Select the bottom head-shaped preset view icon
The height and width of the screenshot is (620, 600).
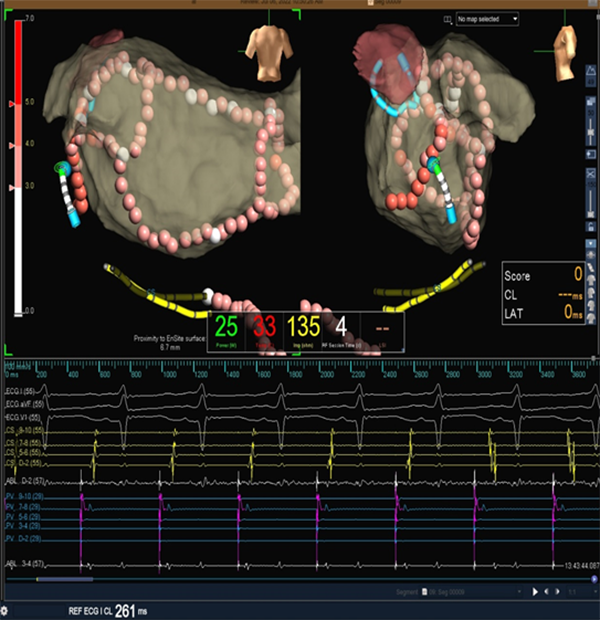click(x=591, y=318)
